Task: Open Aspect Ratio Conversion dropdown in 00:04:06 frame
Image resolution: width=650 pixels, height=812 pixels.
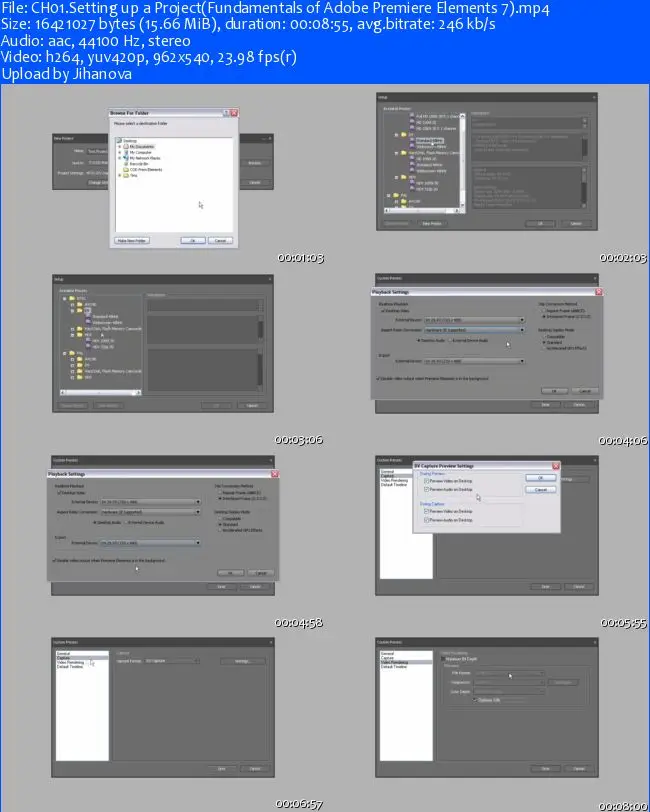Action: pyautogui.click(x=474, y=330)
